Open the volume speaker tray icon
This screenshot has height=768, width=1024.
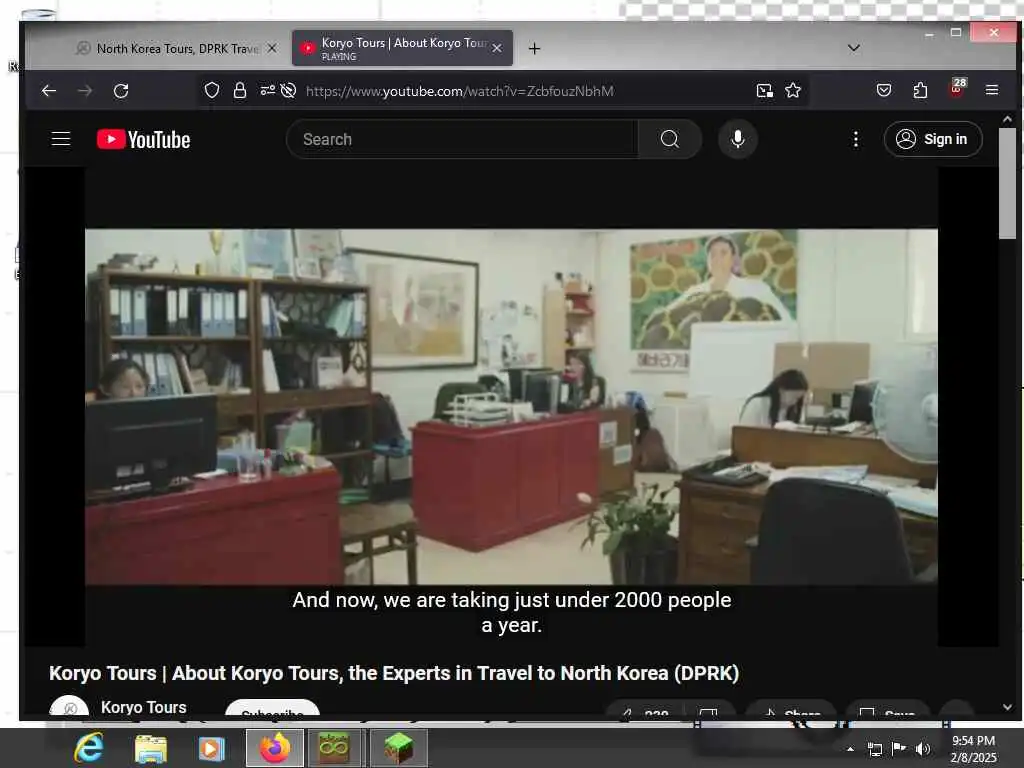point(922,749)
